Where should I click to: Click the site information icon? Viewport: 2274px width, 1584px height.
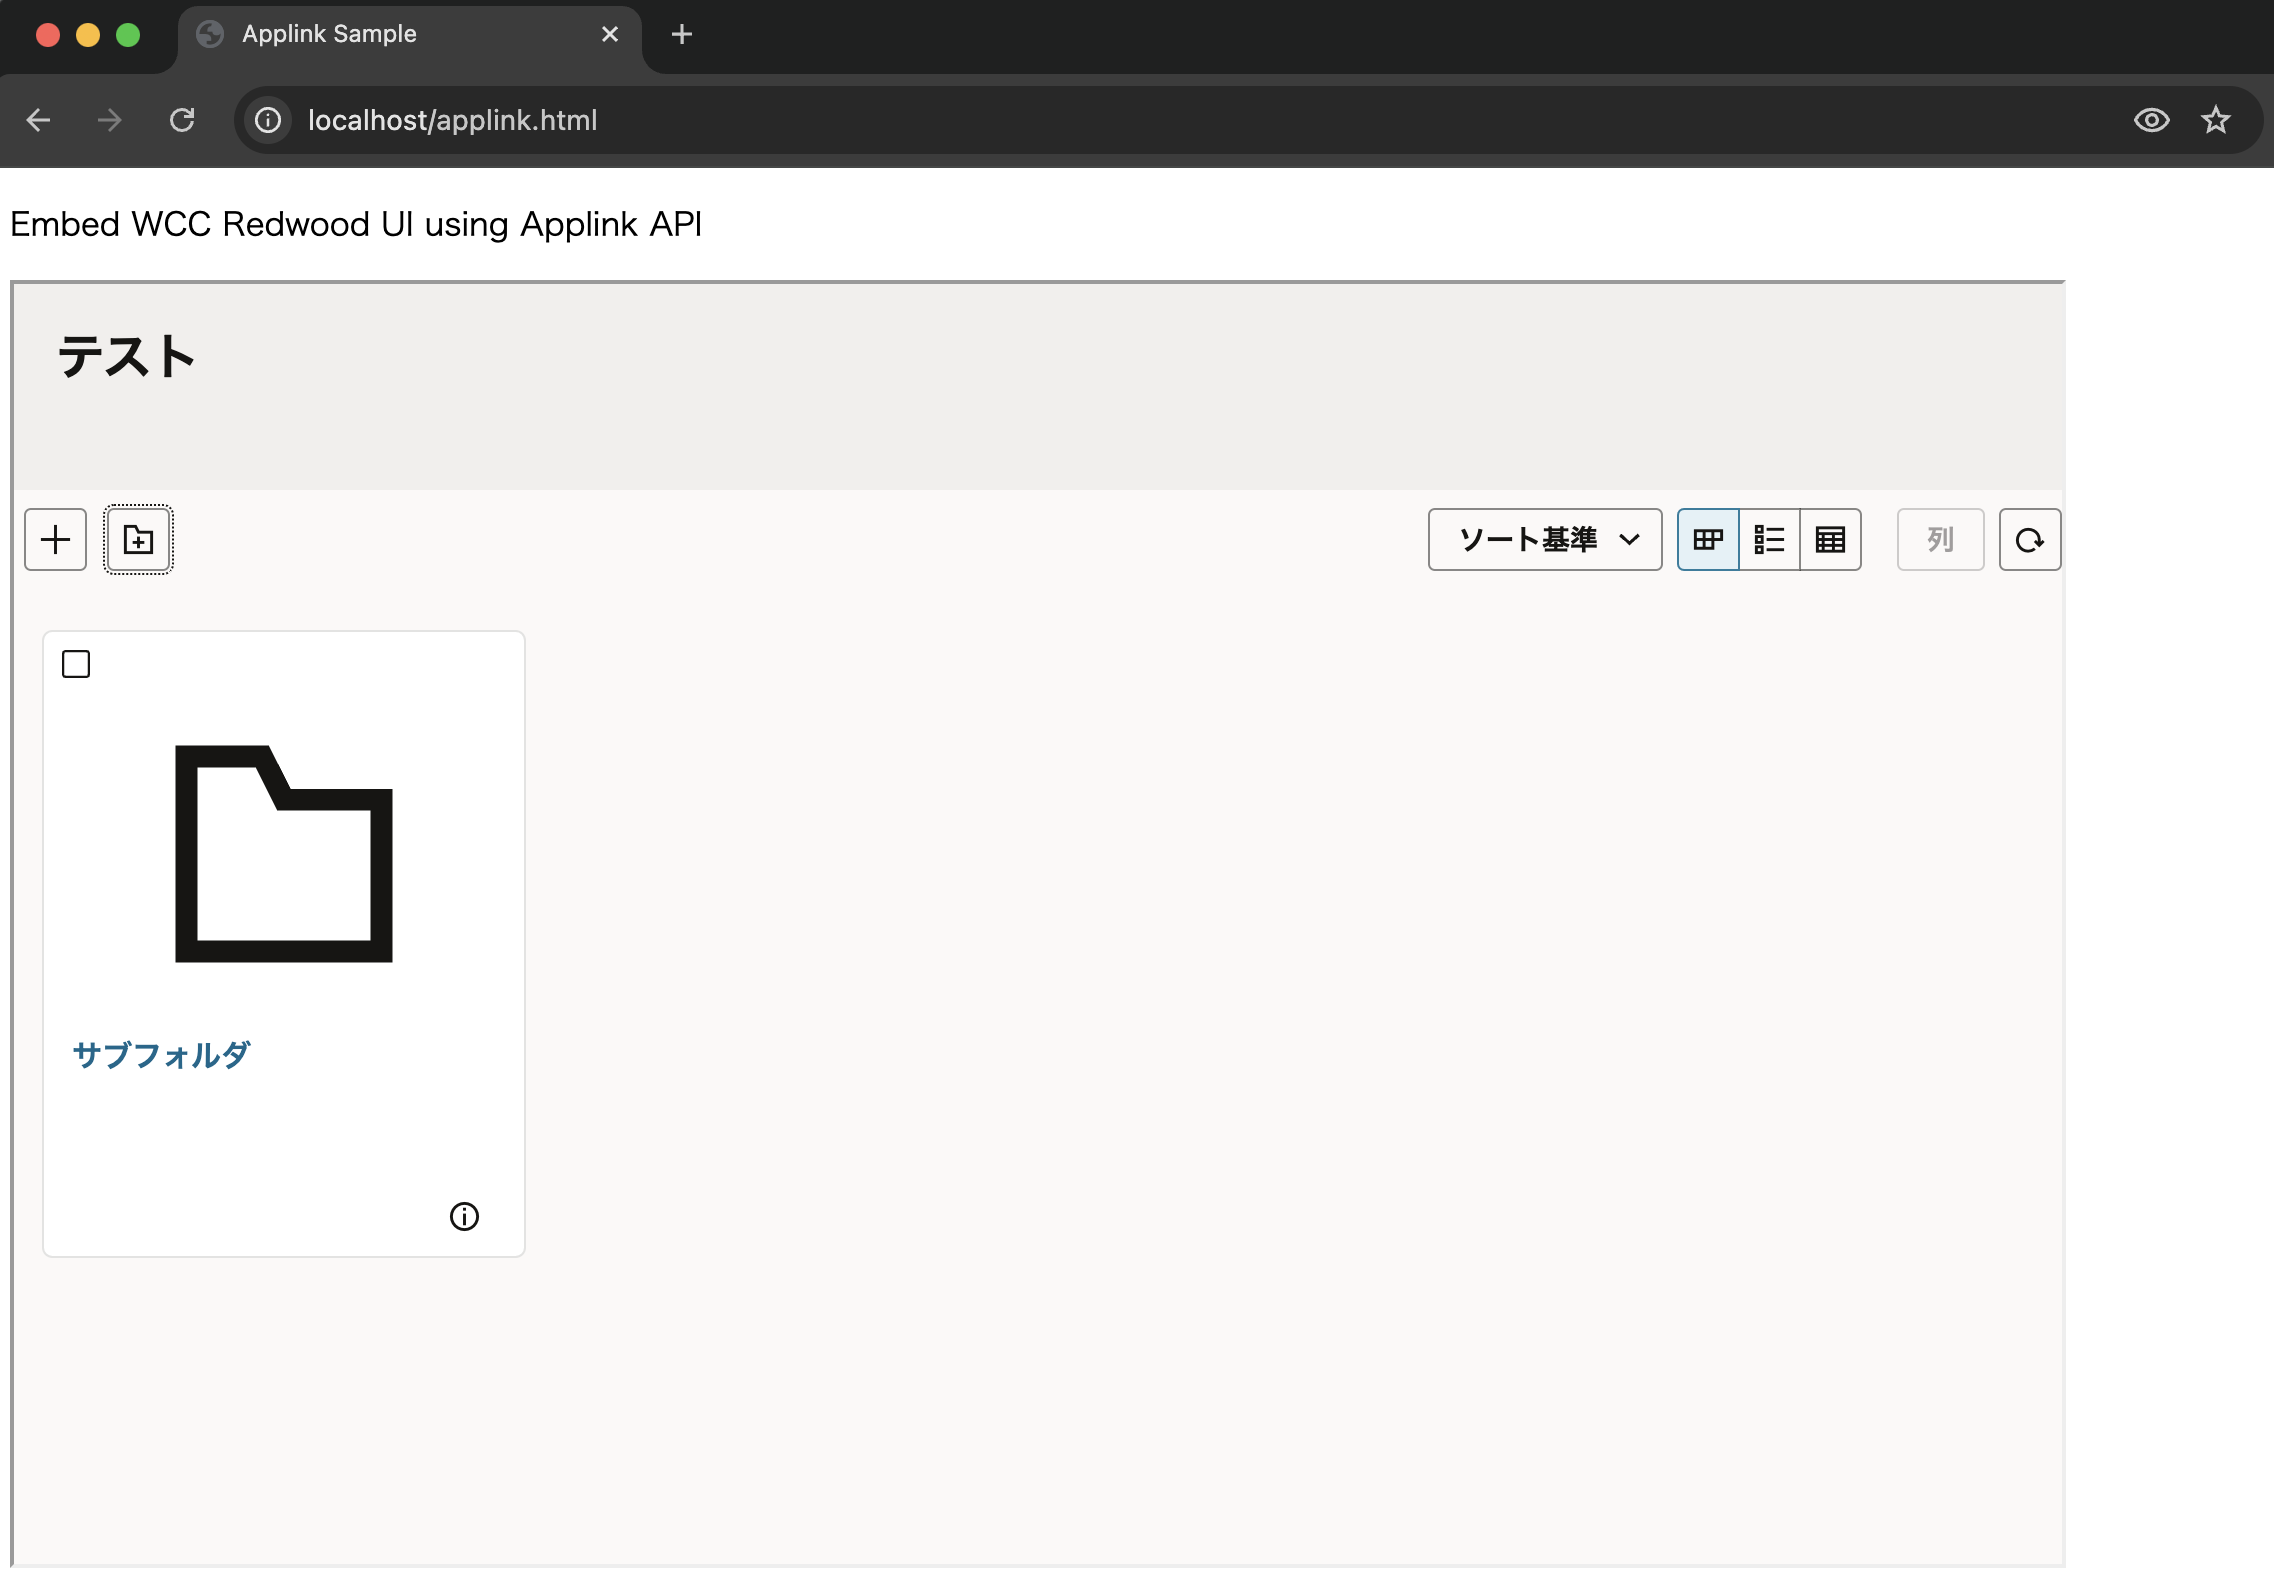click(x=268, y=120)
